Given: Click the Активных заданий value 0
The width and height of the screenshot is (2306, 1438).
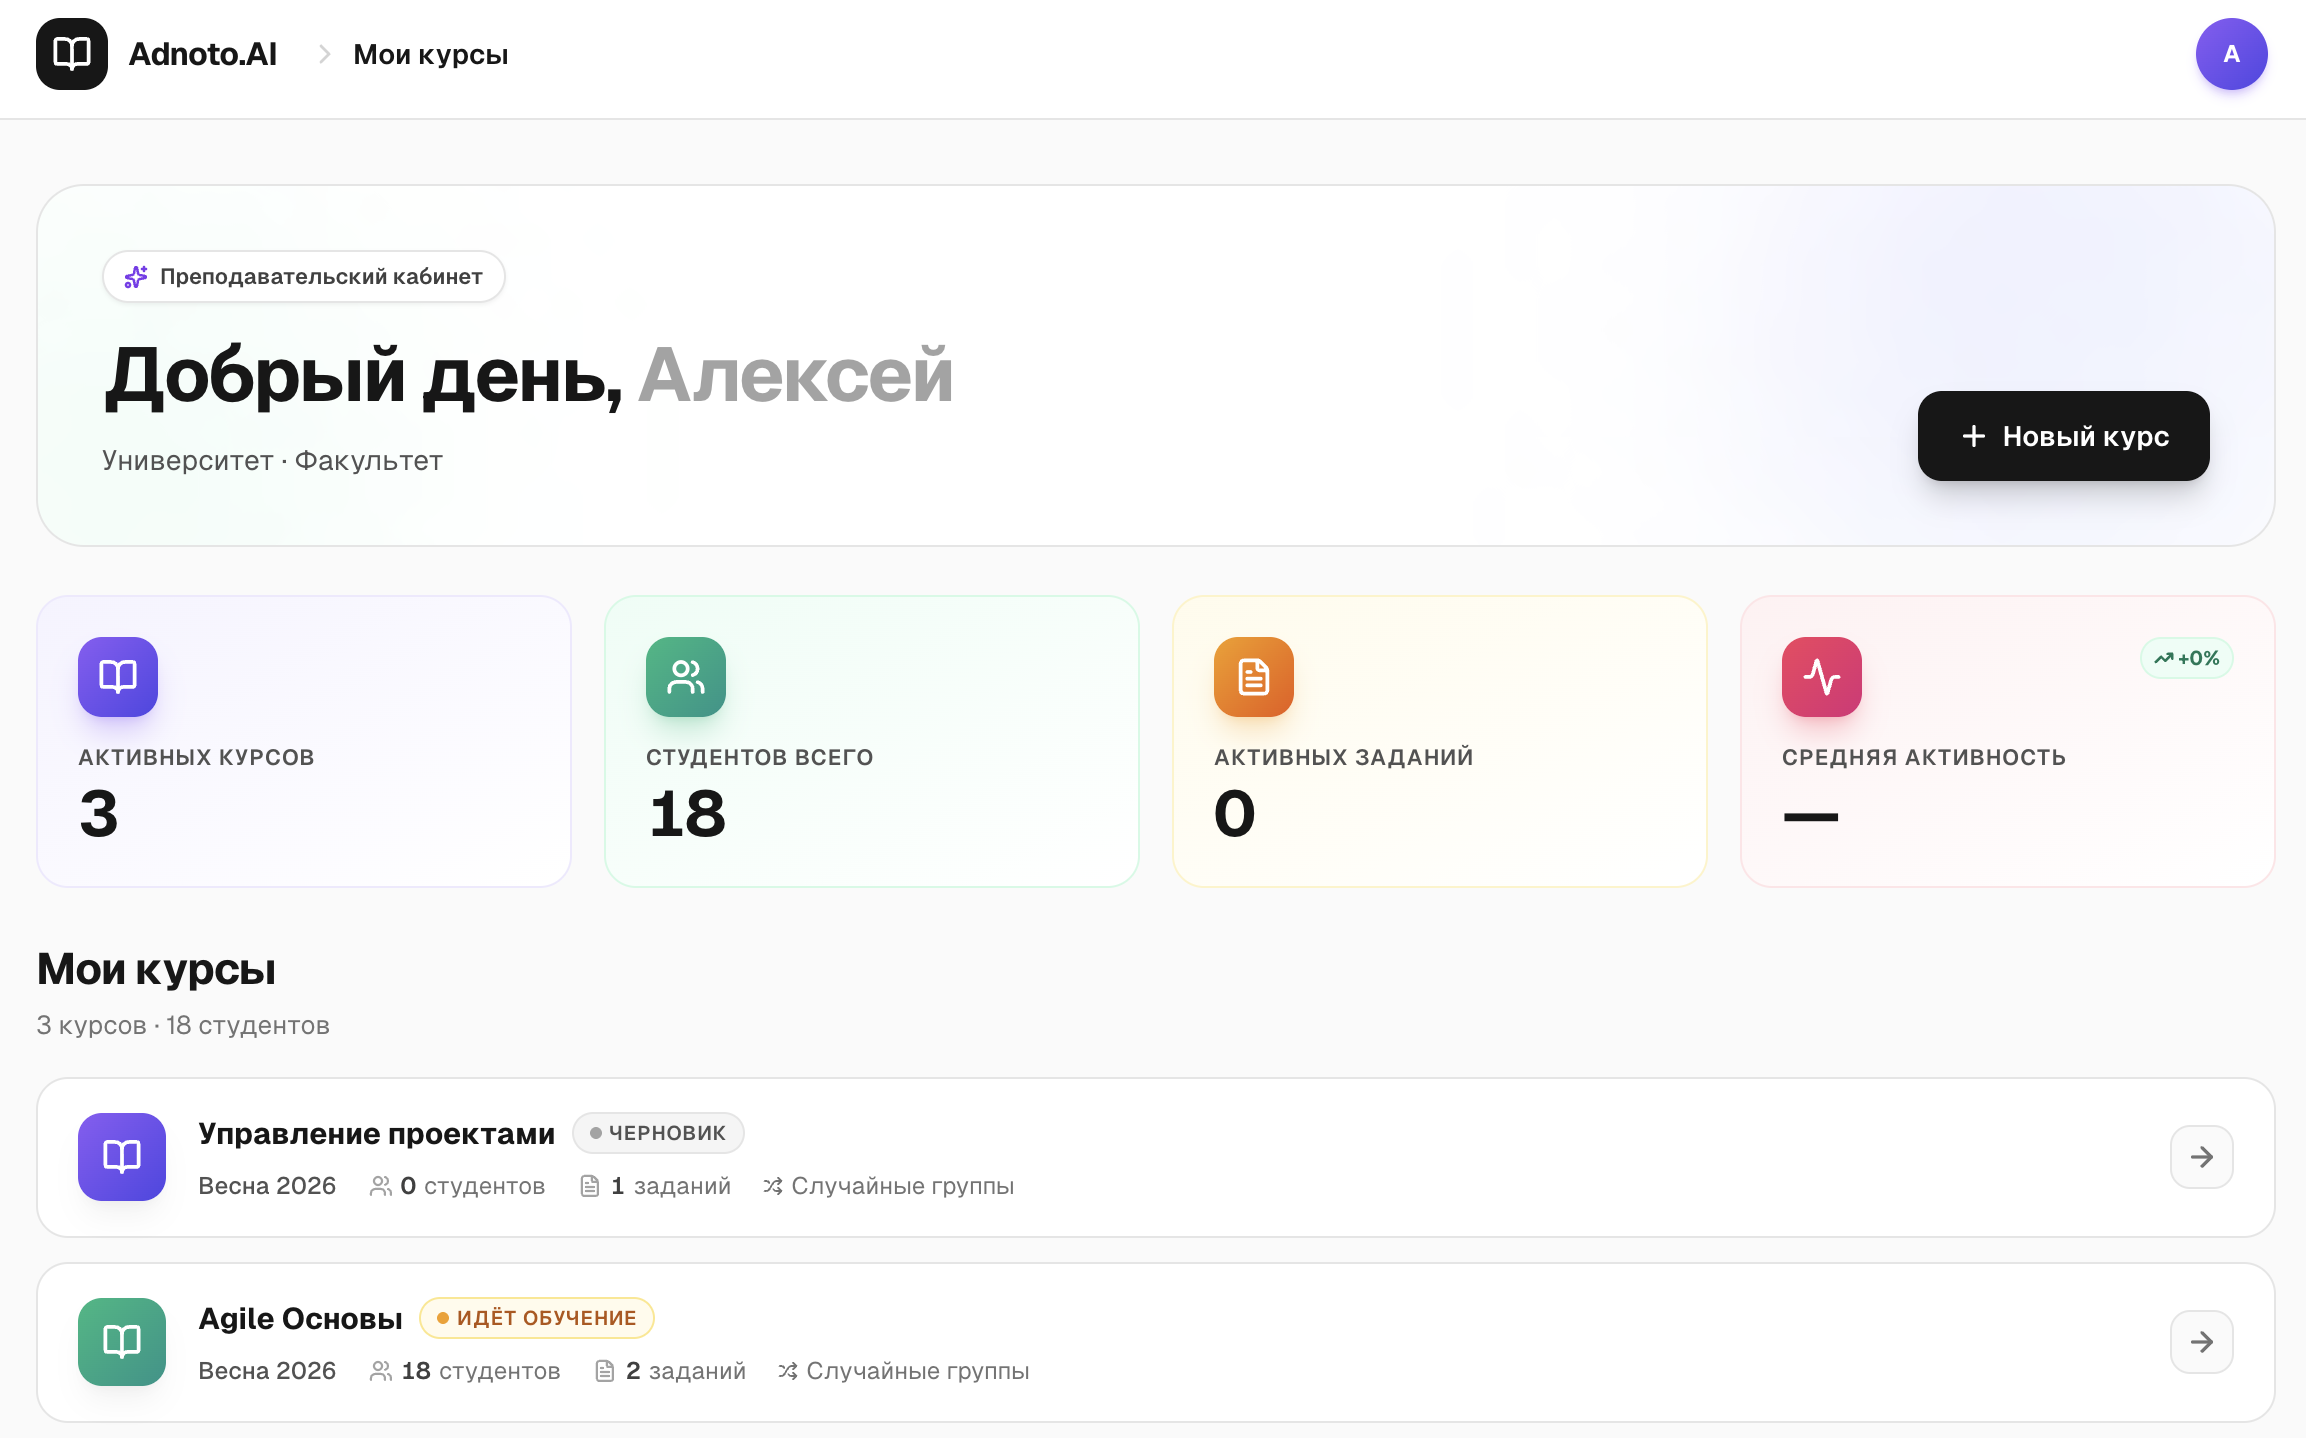Looking at the screenshot, I should 1235,813.
